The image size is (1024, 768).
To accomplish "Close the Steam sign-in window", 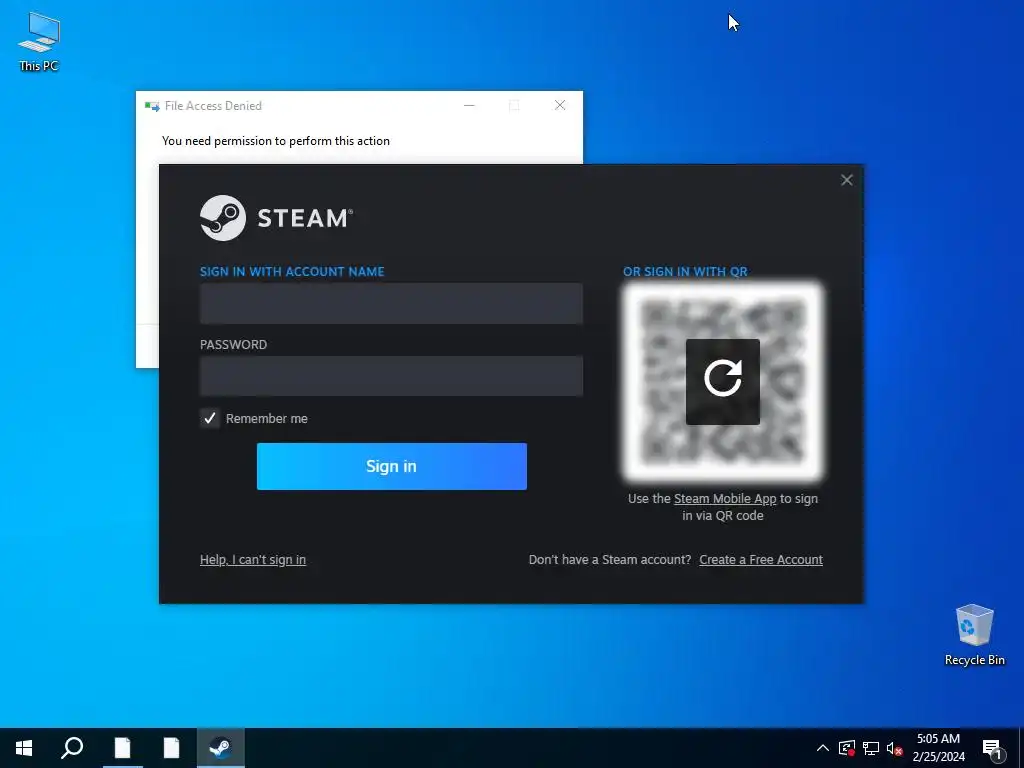I will point(846,180).
